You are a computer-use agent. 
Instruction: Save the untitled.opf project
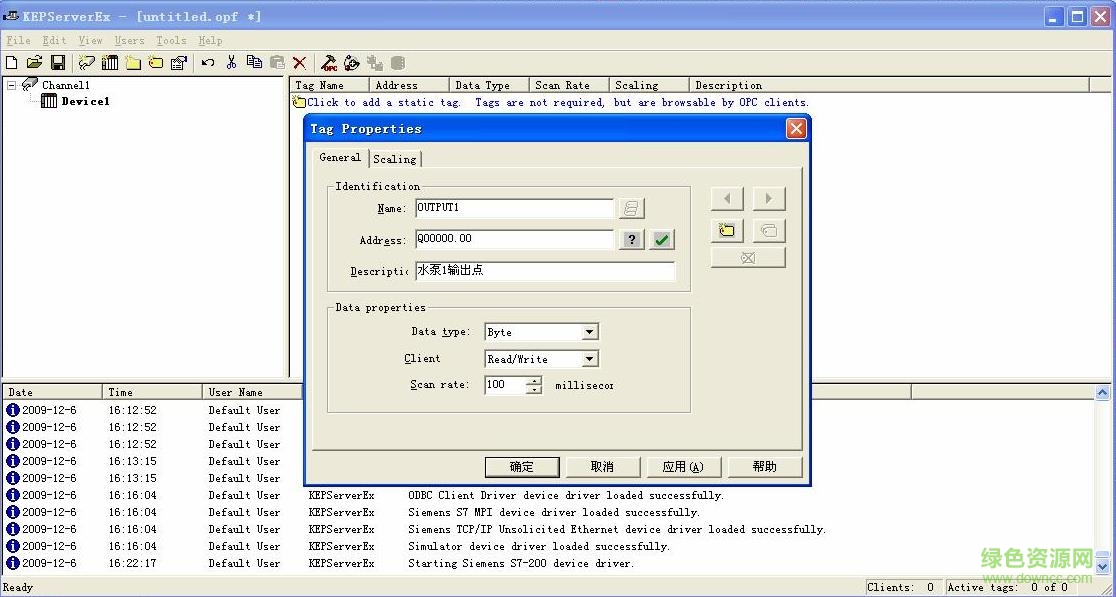[x=58, y=62]
